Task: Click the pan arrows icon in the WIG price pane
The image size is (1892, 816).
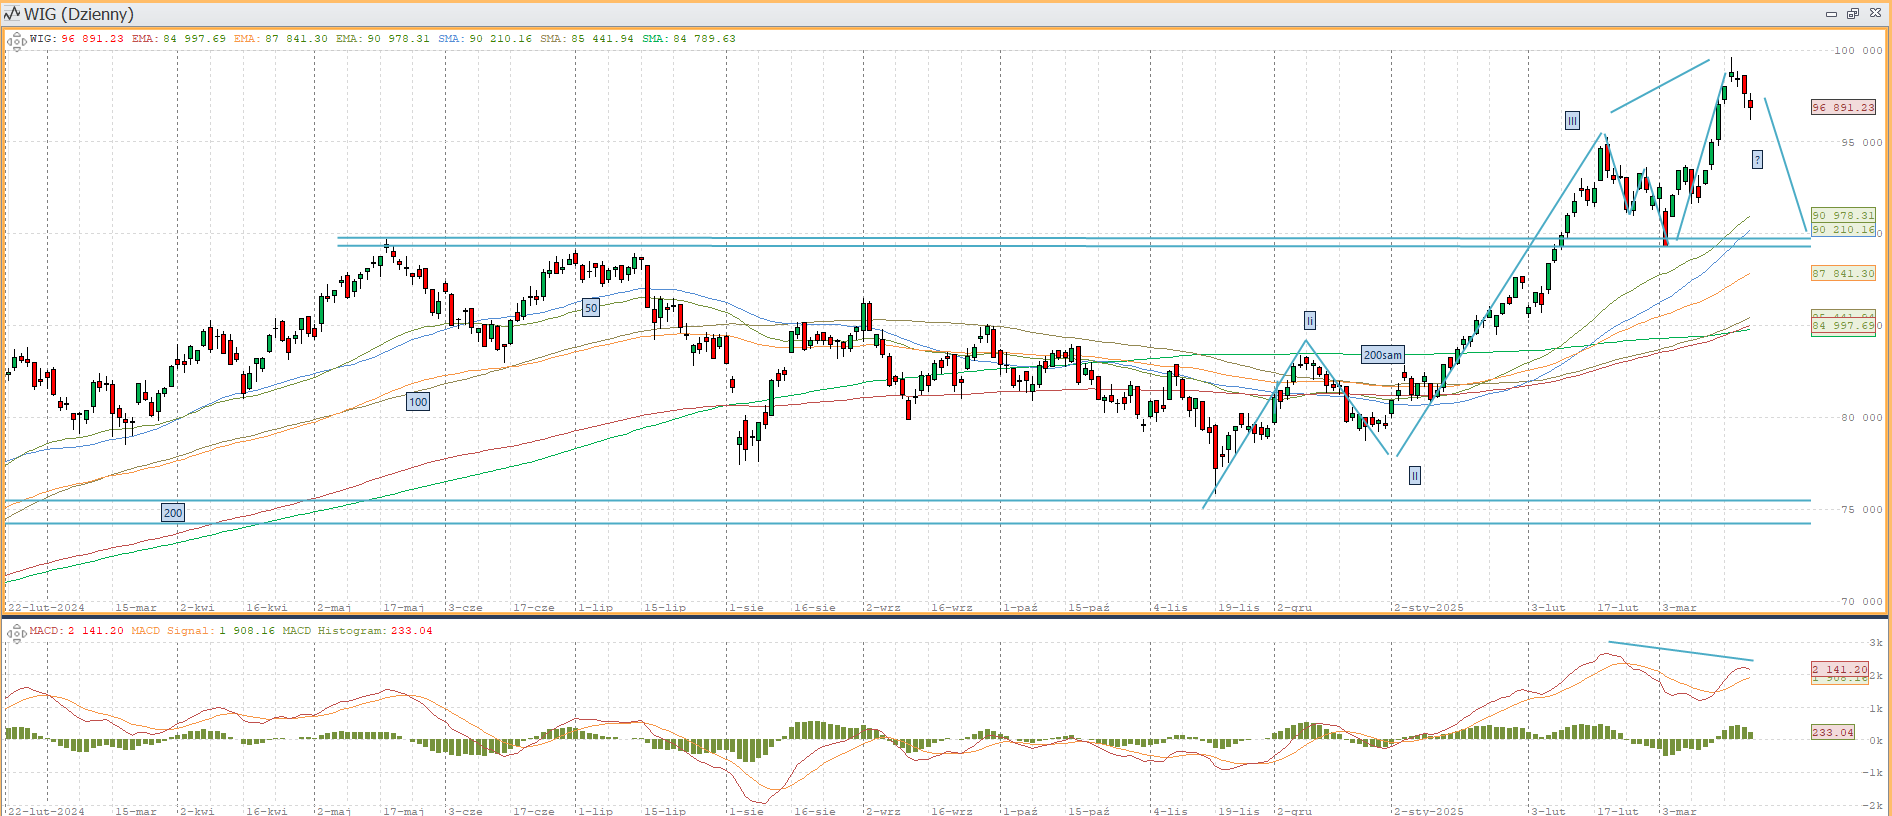Action: [16, 41]
